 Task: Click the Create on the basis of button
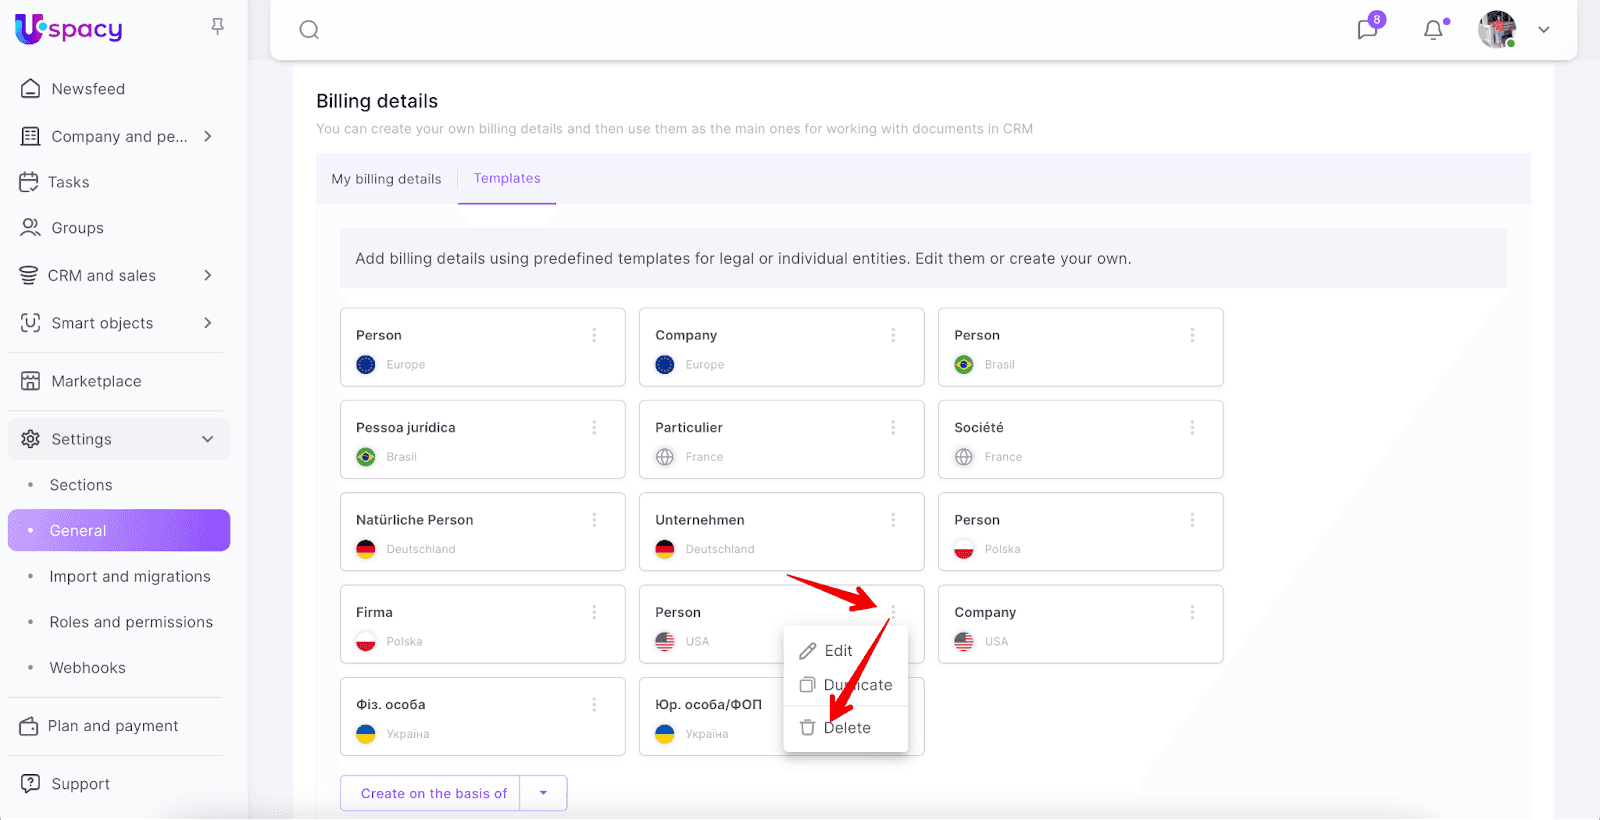(x=433, y=793)
